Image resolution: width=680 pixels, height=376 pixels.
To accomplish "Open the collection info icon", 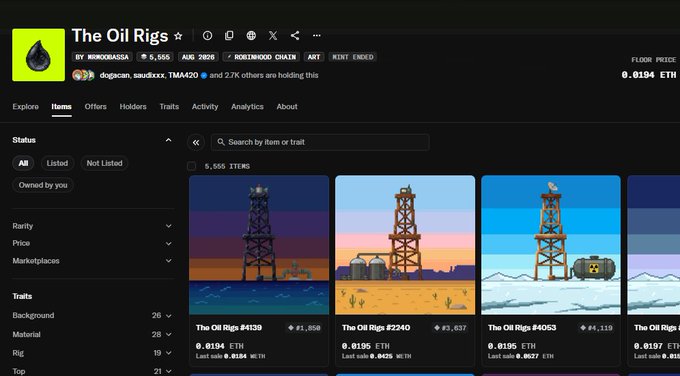I will [207, 36].
